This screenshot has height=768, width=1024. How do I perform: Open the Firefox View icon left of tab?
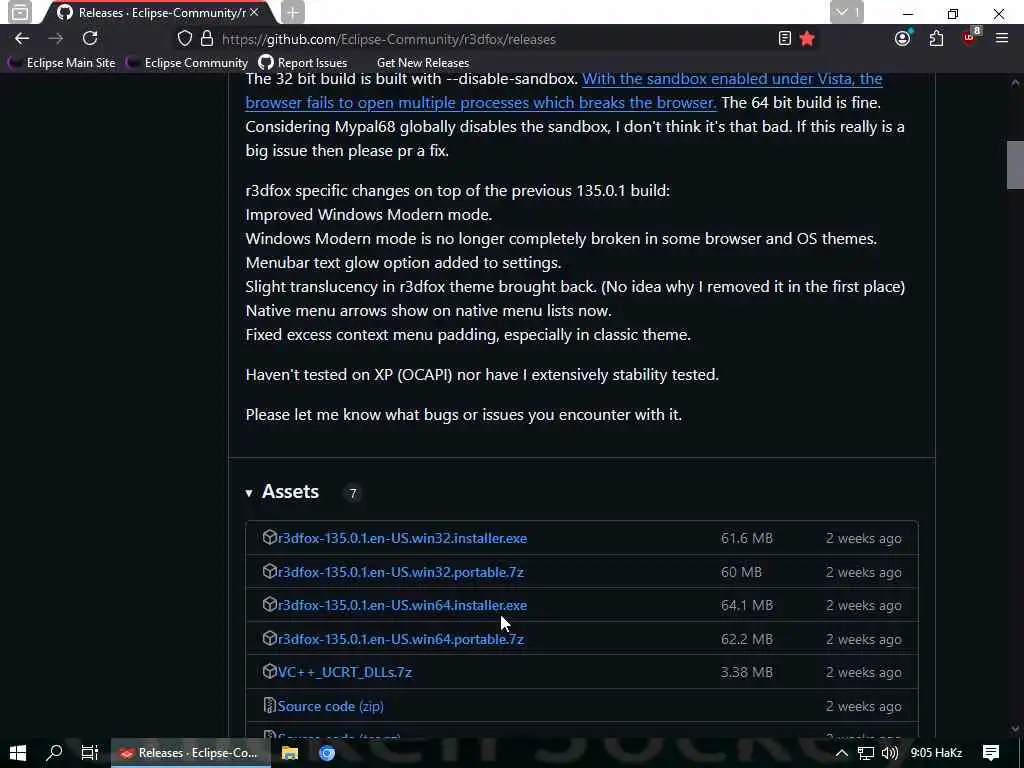(x=20, y=12)
